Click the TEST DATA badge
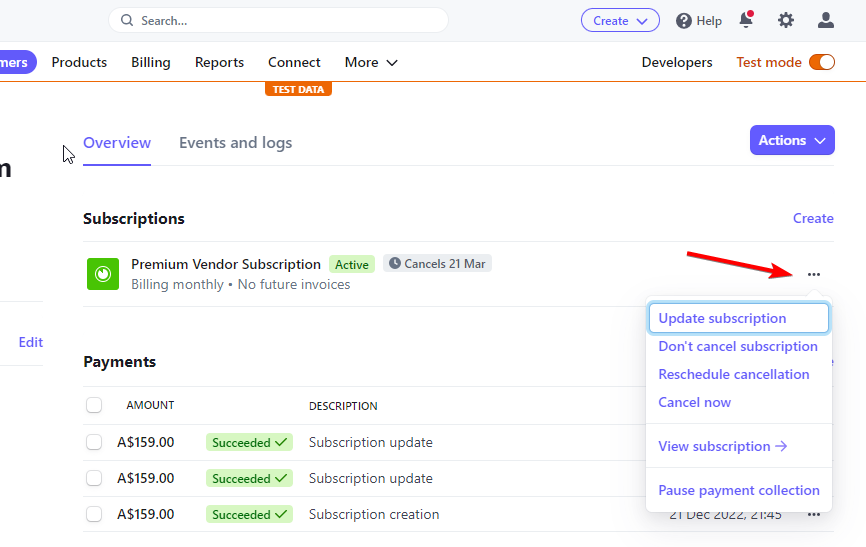The height and width of the screenshot is (547, 866). [x=298, y=89]
